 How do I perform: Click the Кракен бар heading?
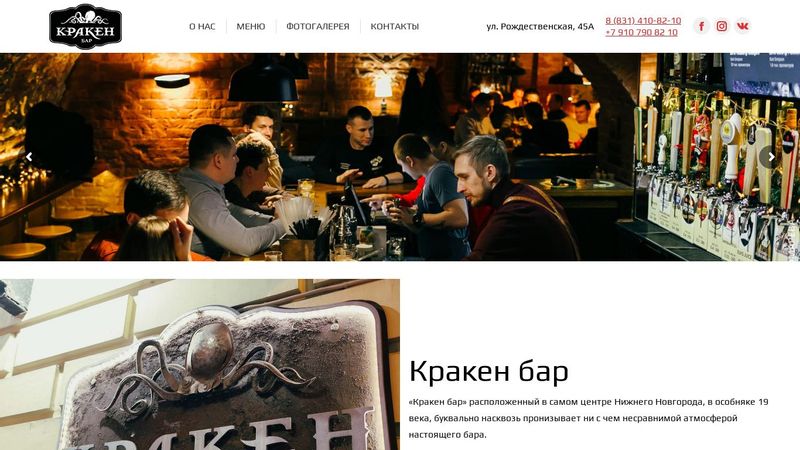488,371
